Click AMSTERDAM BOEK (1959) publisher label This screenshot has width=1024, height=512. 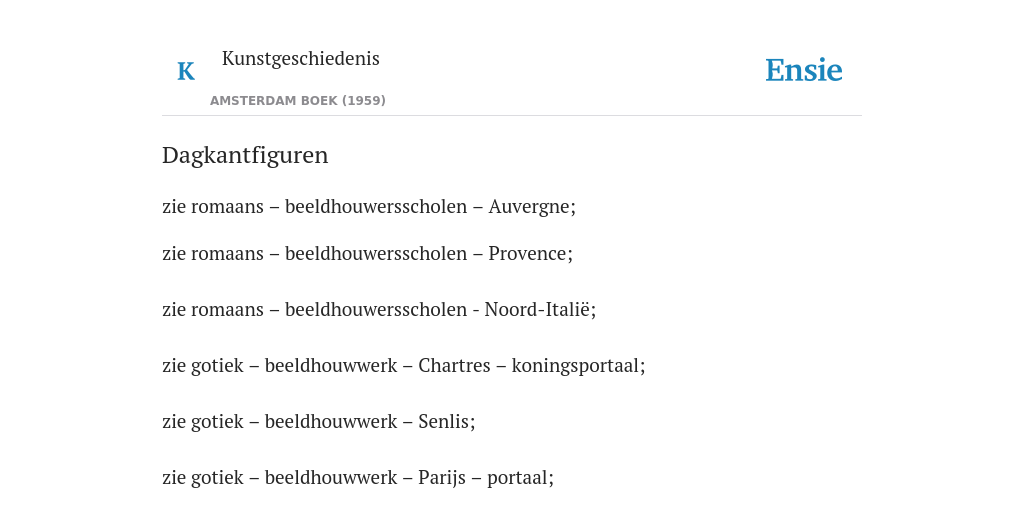click(x=298, y=101)
